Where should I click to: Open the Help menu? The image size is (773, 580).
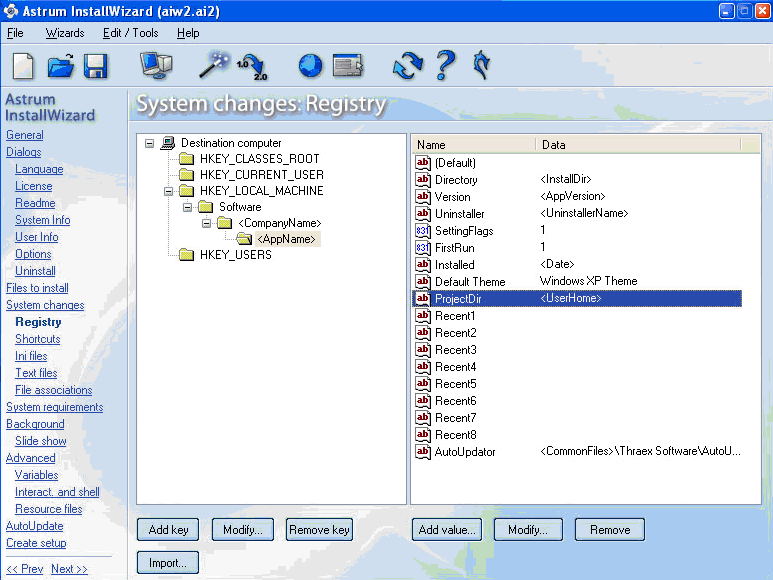tap(188, 33)
